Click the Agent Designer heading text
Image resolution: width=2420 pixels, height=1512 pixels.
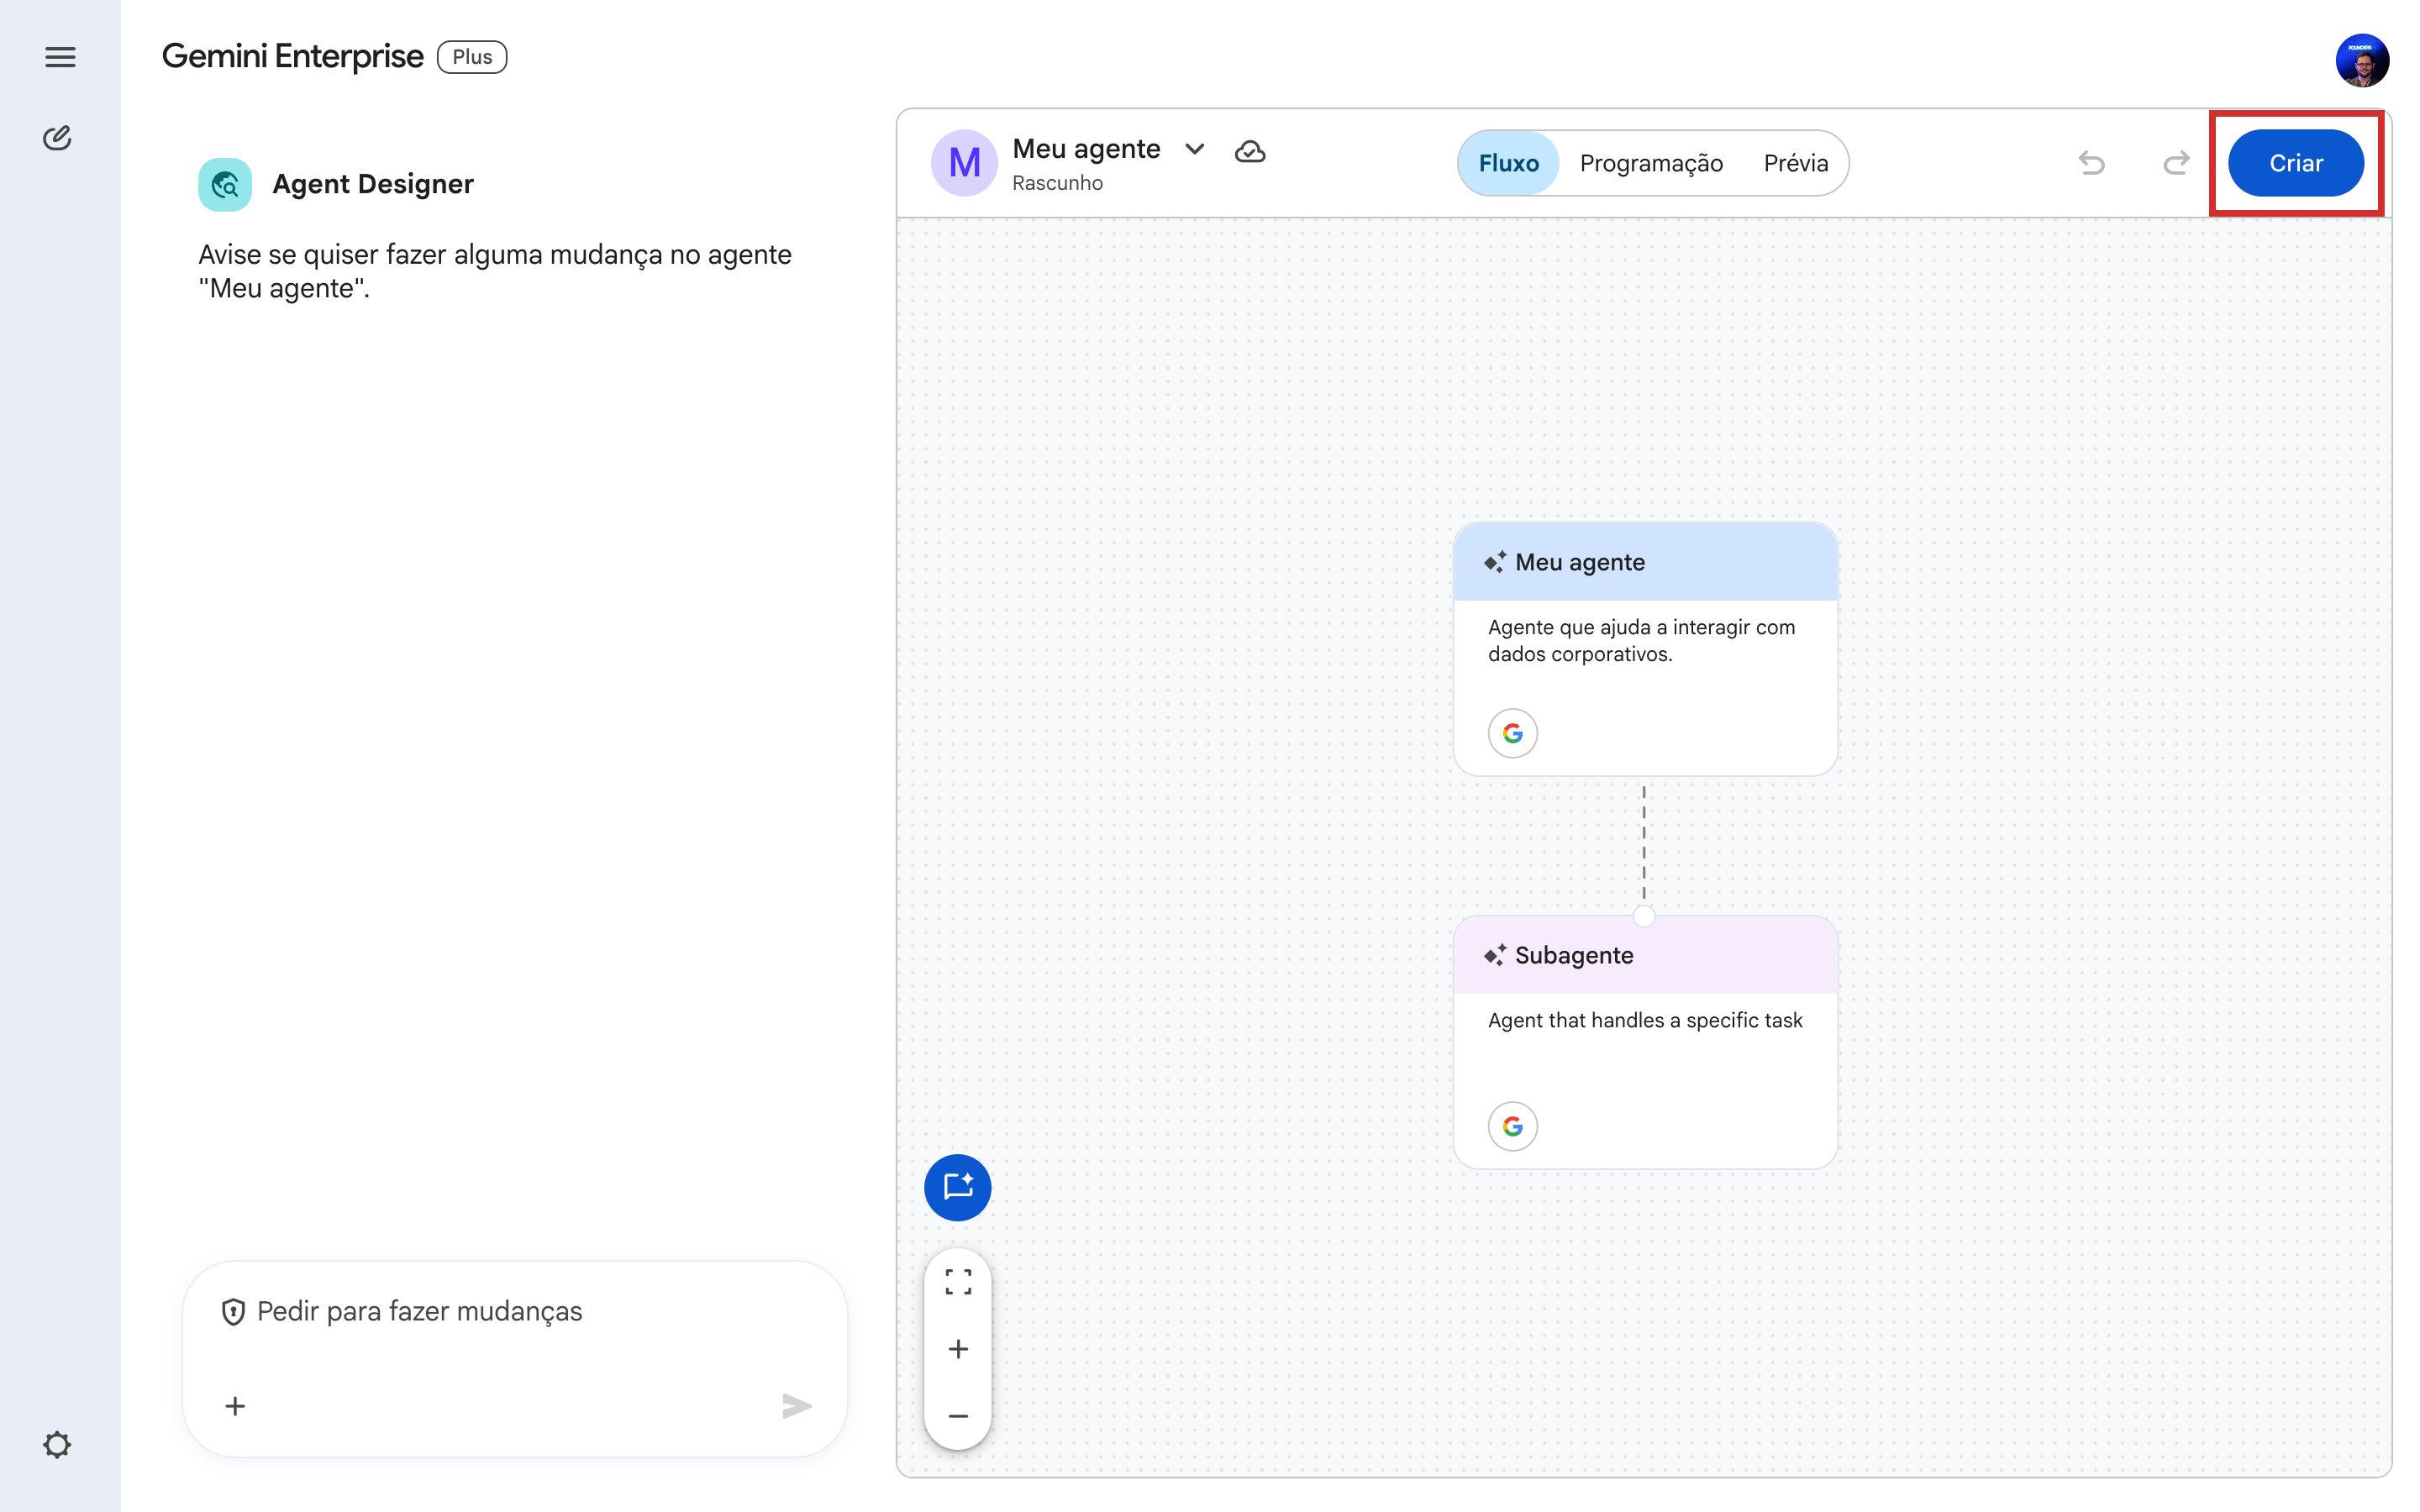373,184
